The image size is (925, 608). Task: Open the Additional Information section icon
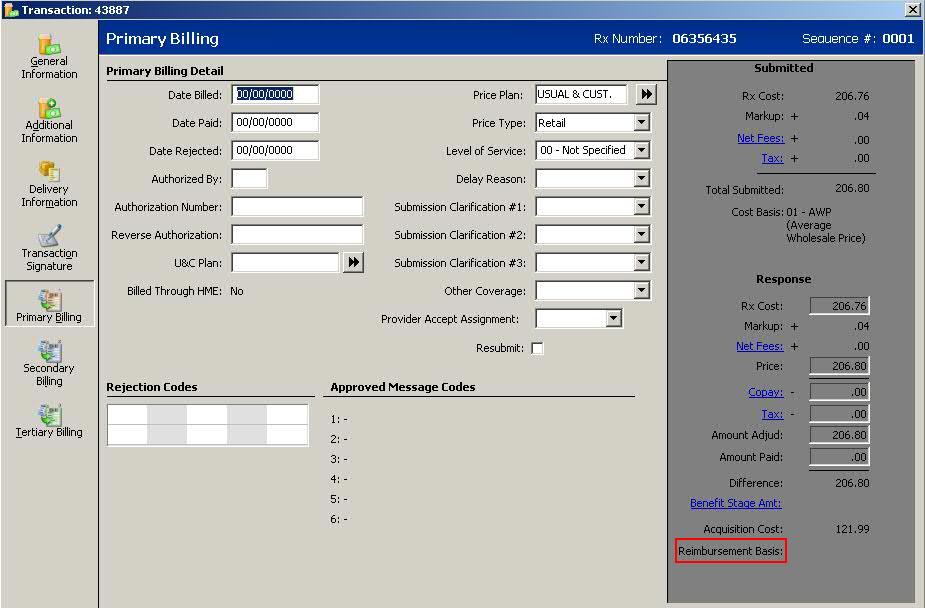coord(49,109)
